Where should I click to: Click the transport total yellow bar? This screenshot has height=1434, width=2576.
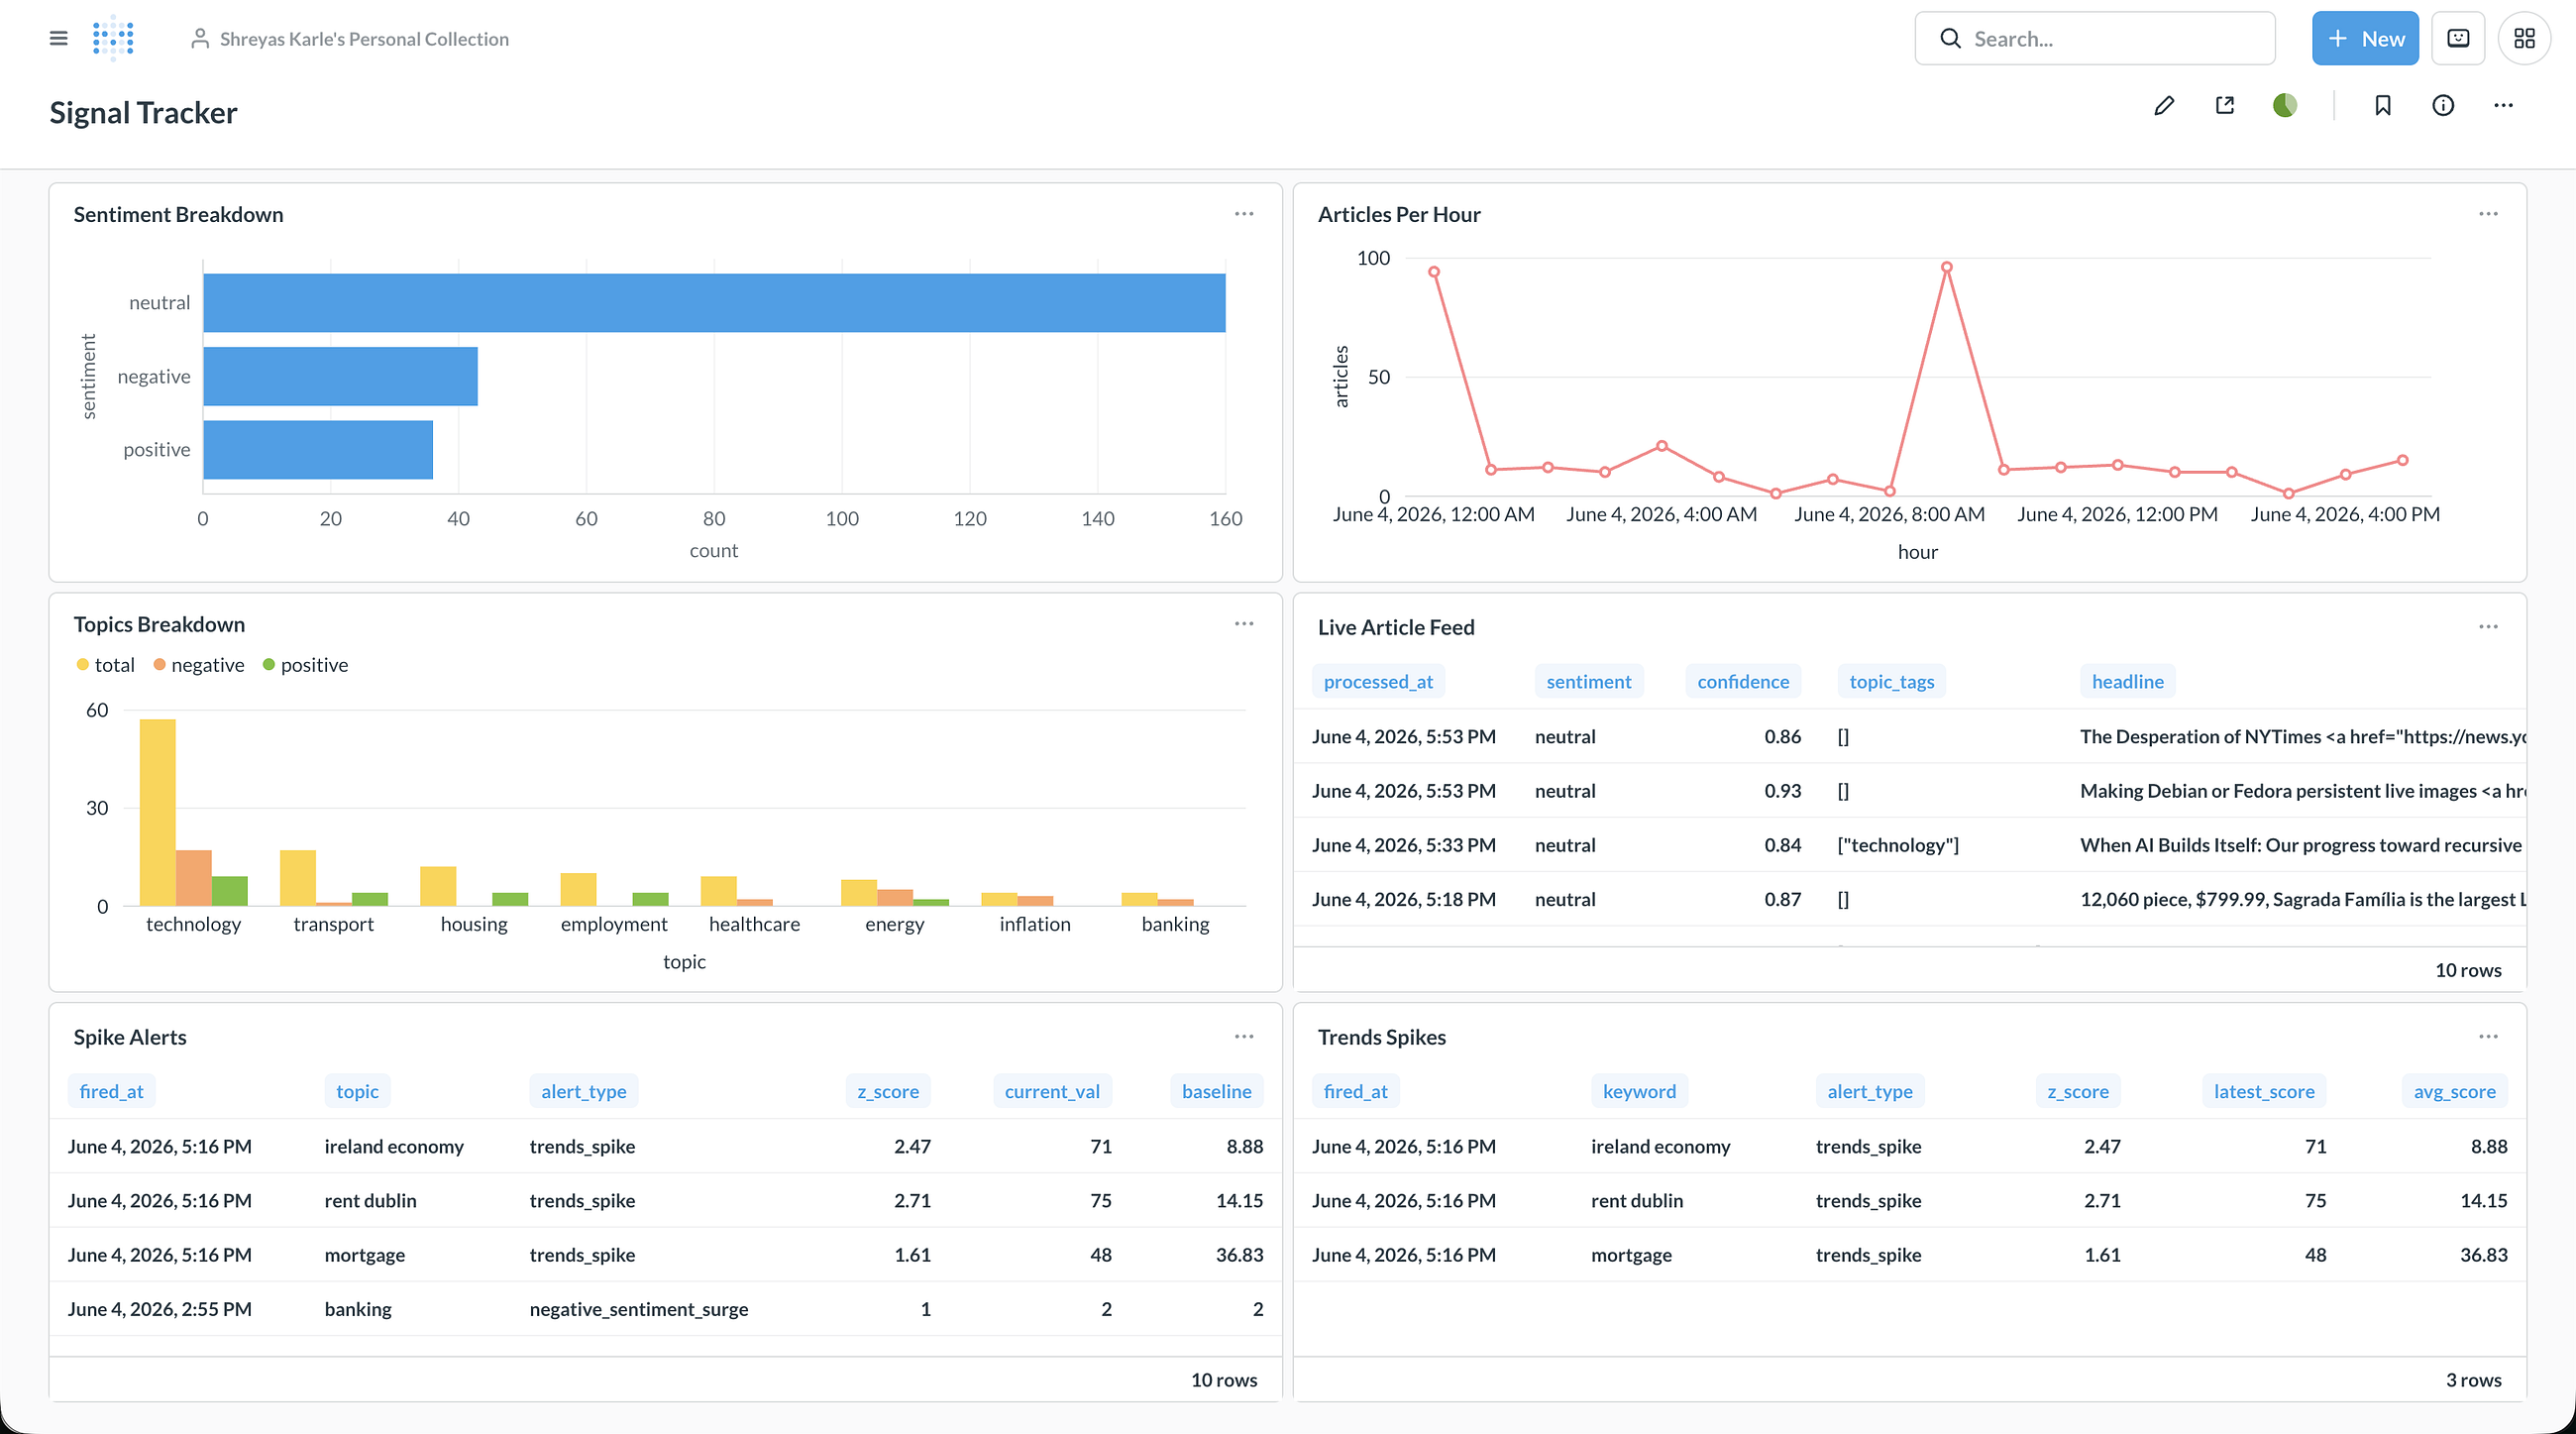(x=298, y=878)
